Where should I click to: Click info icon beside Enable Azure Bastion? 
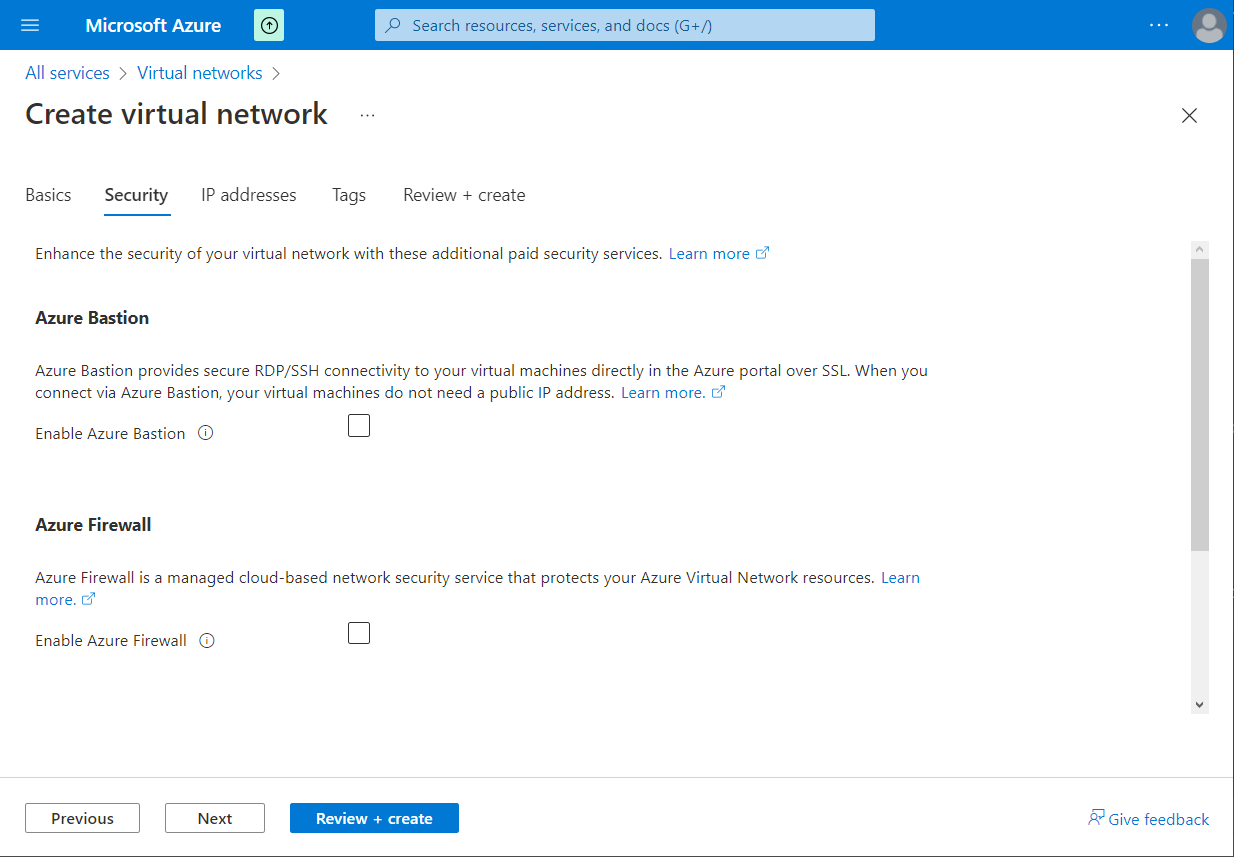tap(206, 433)
